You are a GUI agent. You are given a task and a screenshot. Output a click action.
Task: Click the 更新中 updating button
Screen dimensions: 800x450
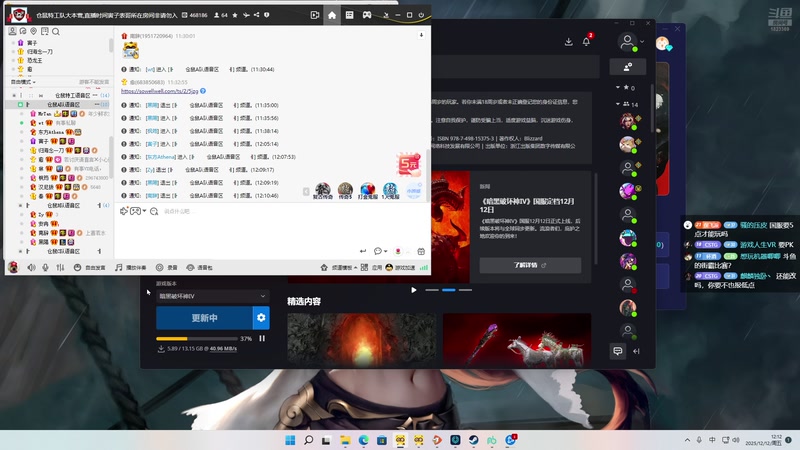pyautogui.click(x=204, y=318)
